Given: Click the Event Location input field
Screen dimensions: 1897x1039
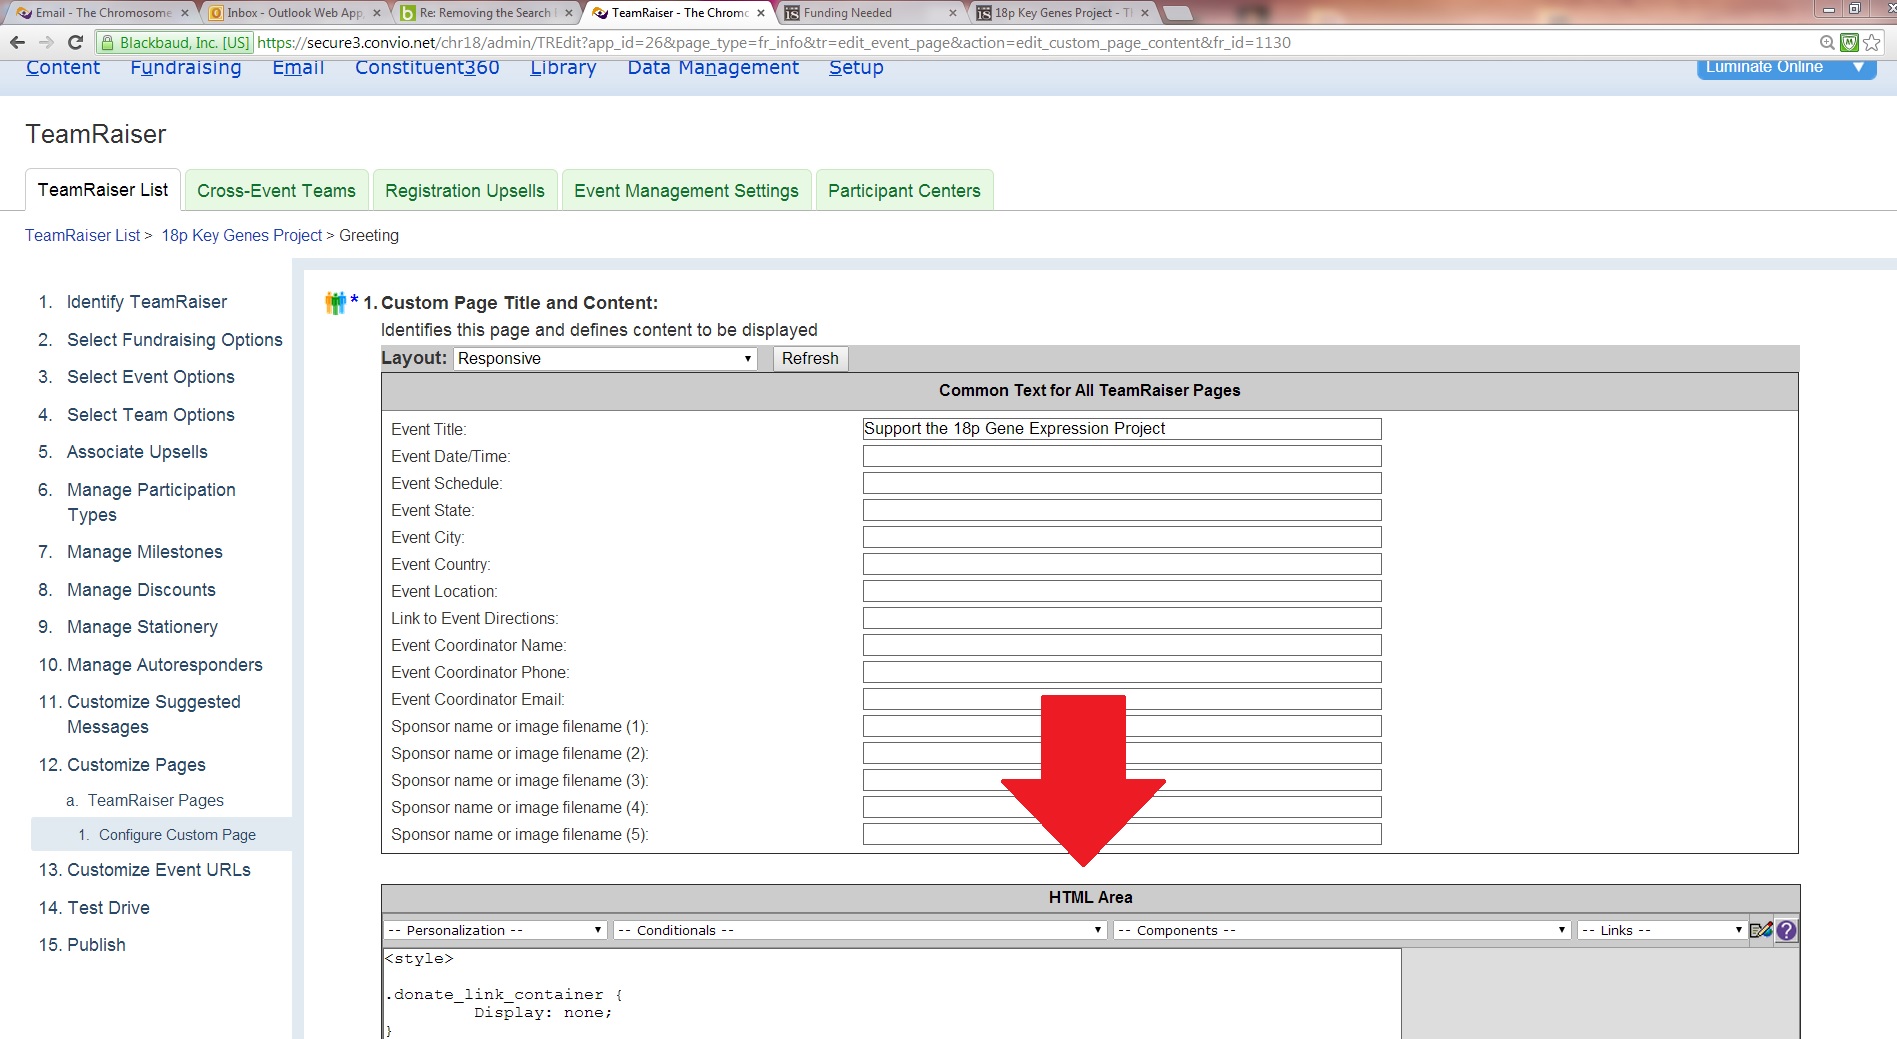Looking at the screenshot, I should (1122, 591).
